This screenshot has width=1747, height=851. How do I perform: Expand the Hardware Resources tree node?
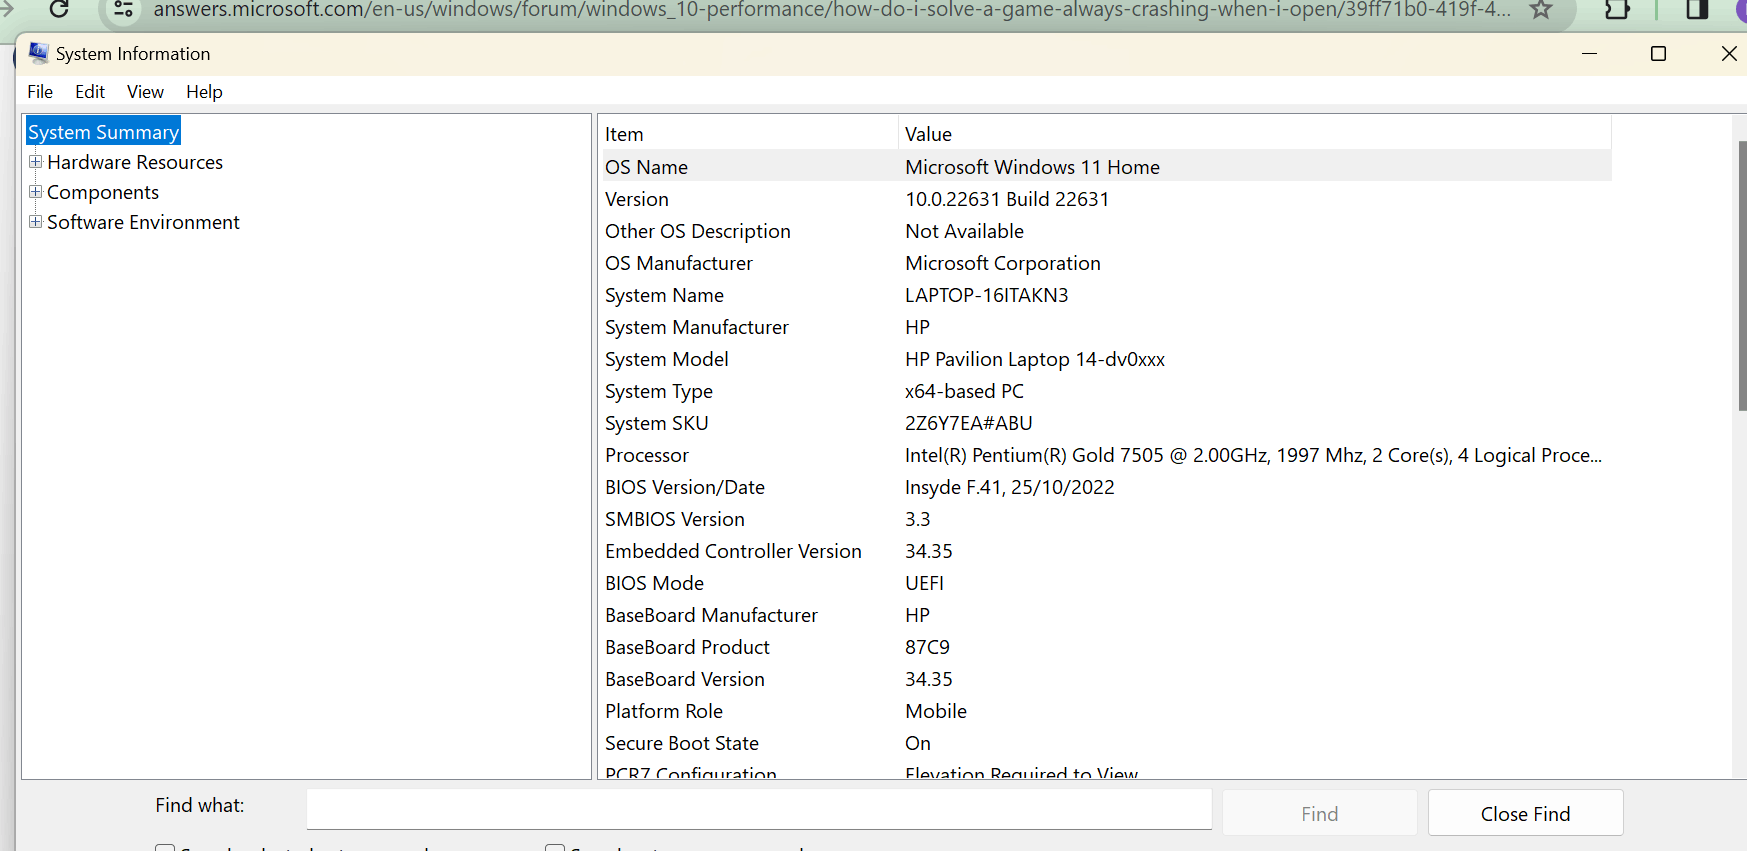[36, 162]
